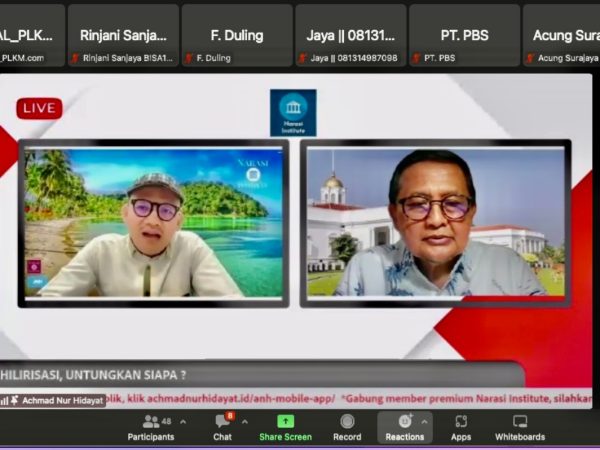The height and width of the screenshot is (450, 600).
Task: Open the Participants panel
Action: (150, 427)
